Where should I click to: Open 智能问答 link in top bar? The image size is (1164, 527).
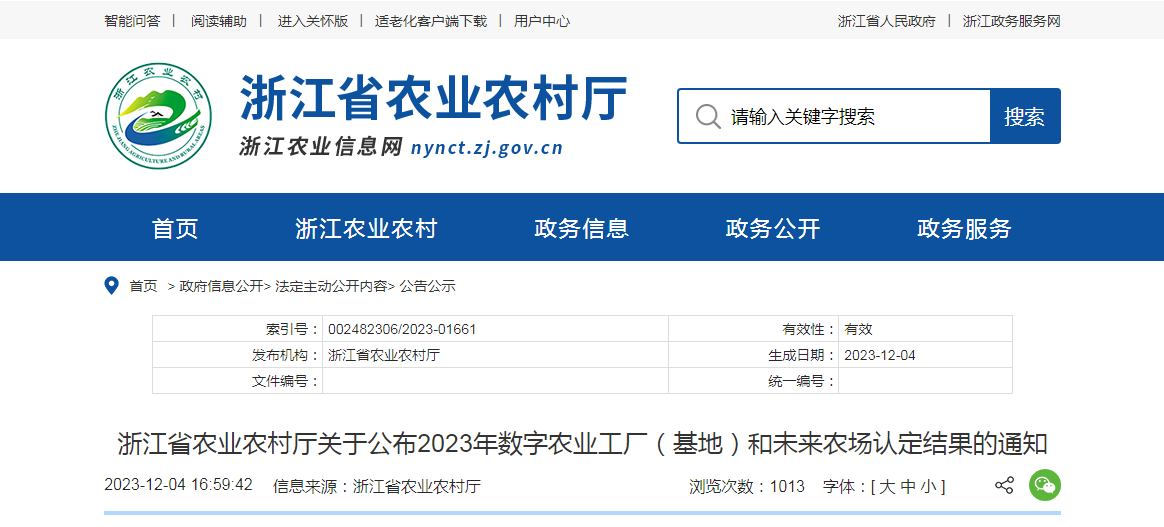[132, 21]
